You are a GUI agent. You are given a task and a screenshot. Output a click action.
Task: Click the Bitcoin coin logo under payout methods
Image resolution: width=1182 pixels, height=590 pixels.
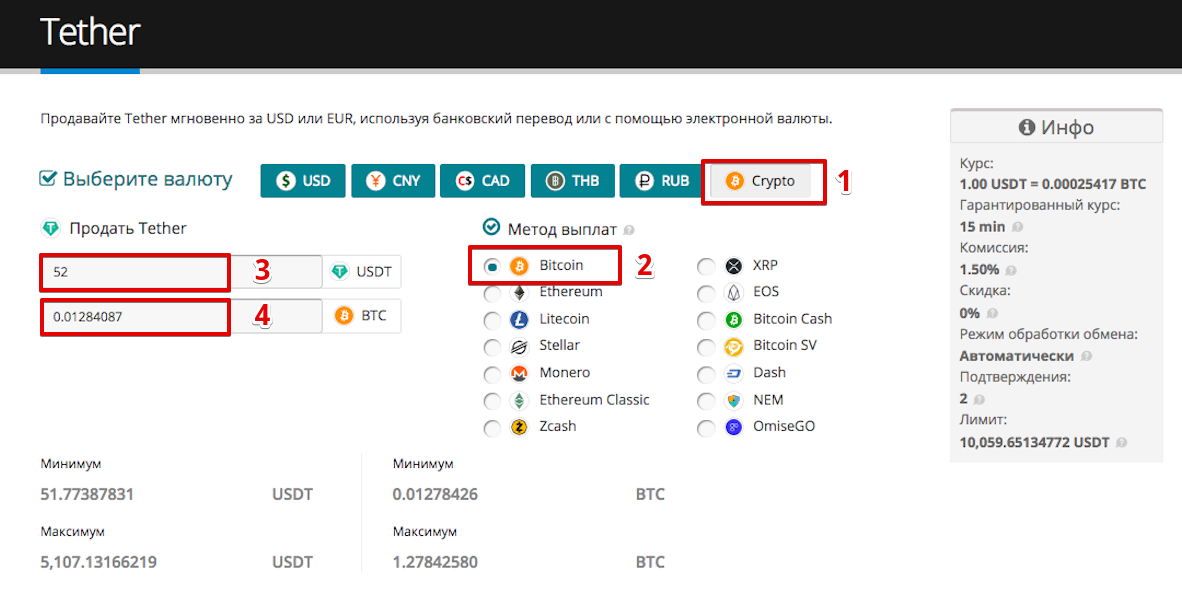[x=519, y=265]
